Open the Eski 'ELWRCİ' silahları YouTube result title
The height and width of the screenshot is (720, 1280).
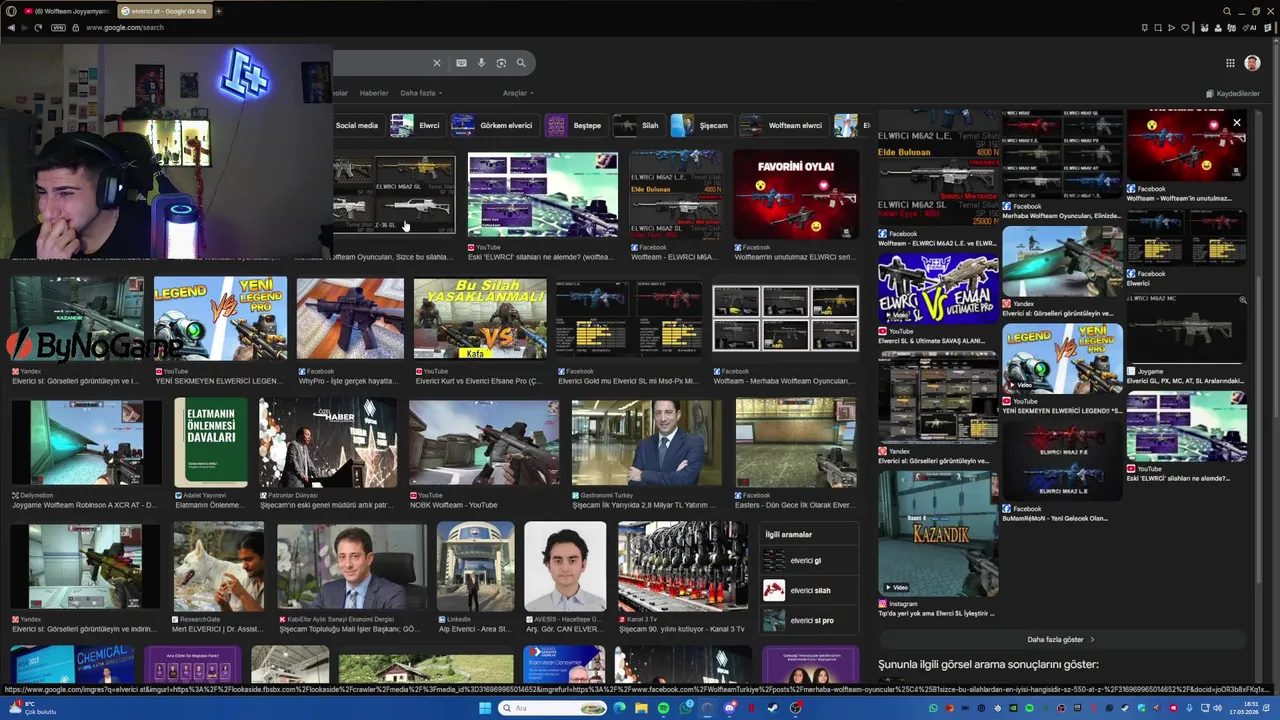541,257
